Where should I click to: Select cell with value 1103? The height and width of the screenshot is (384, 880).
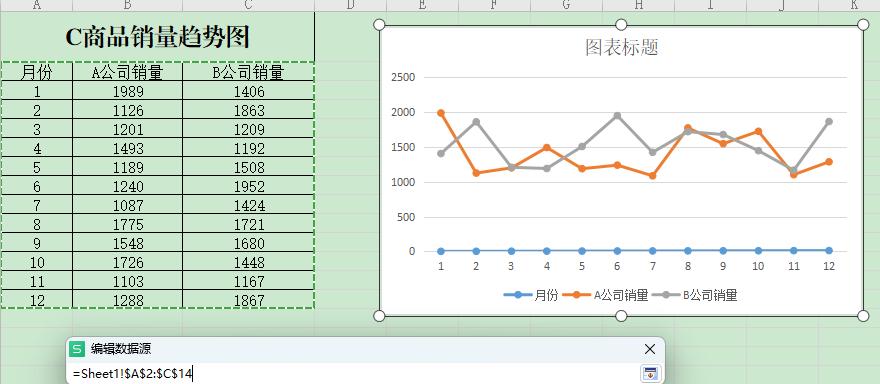[128, 281]
